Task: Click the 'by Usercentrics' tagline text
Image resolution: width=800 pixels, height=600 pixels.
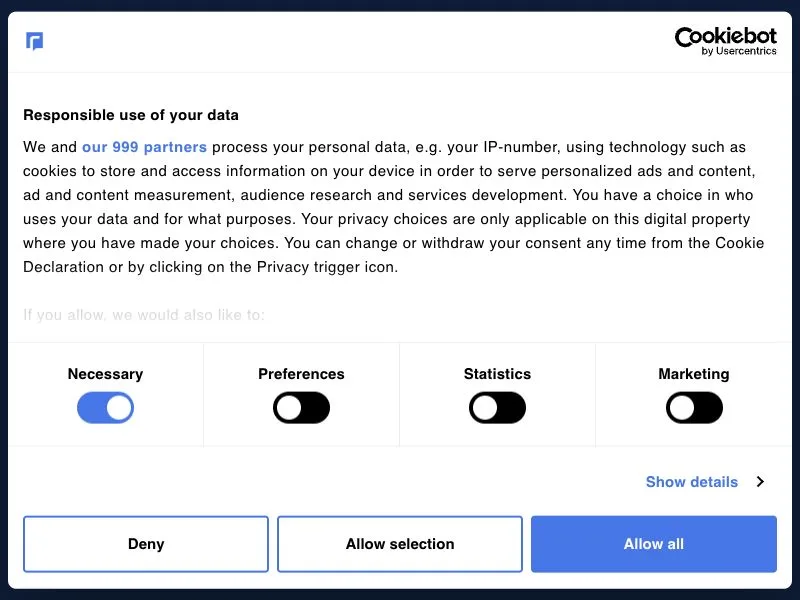Action: click(x=739, y=51)
